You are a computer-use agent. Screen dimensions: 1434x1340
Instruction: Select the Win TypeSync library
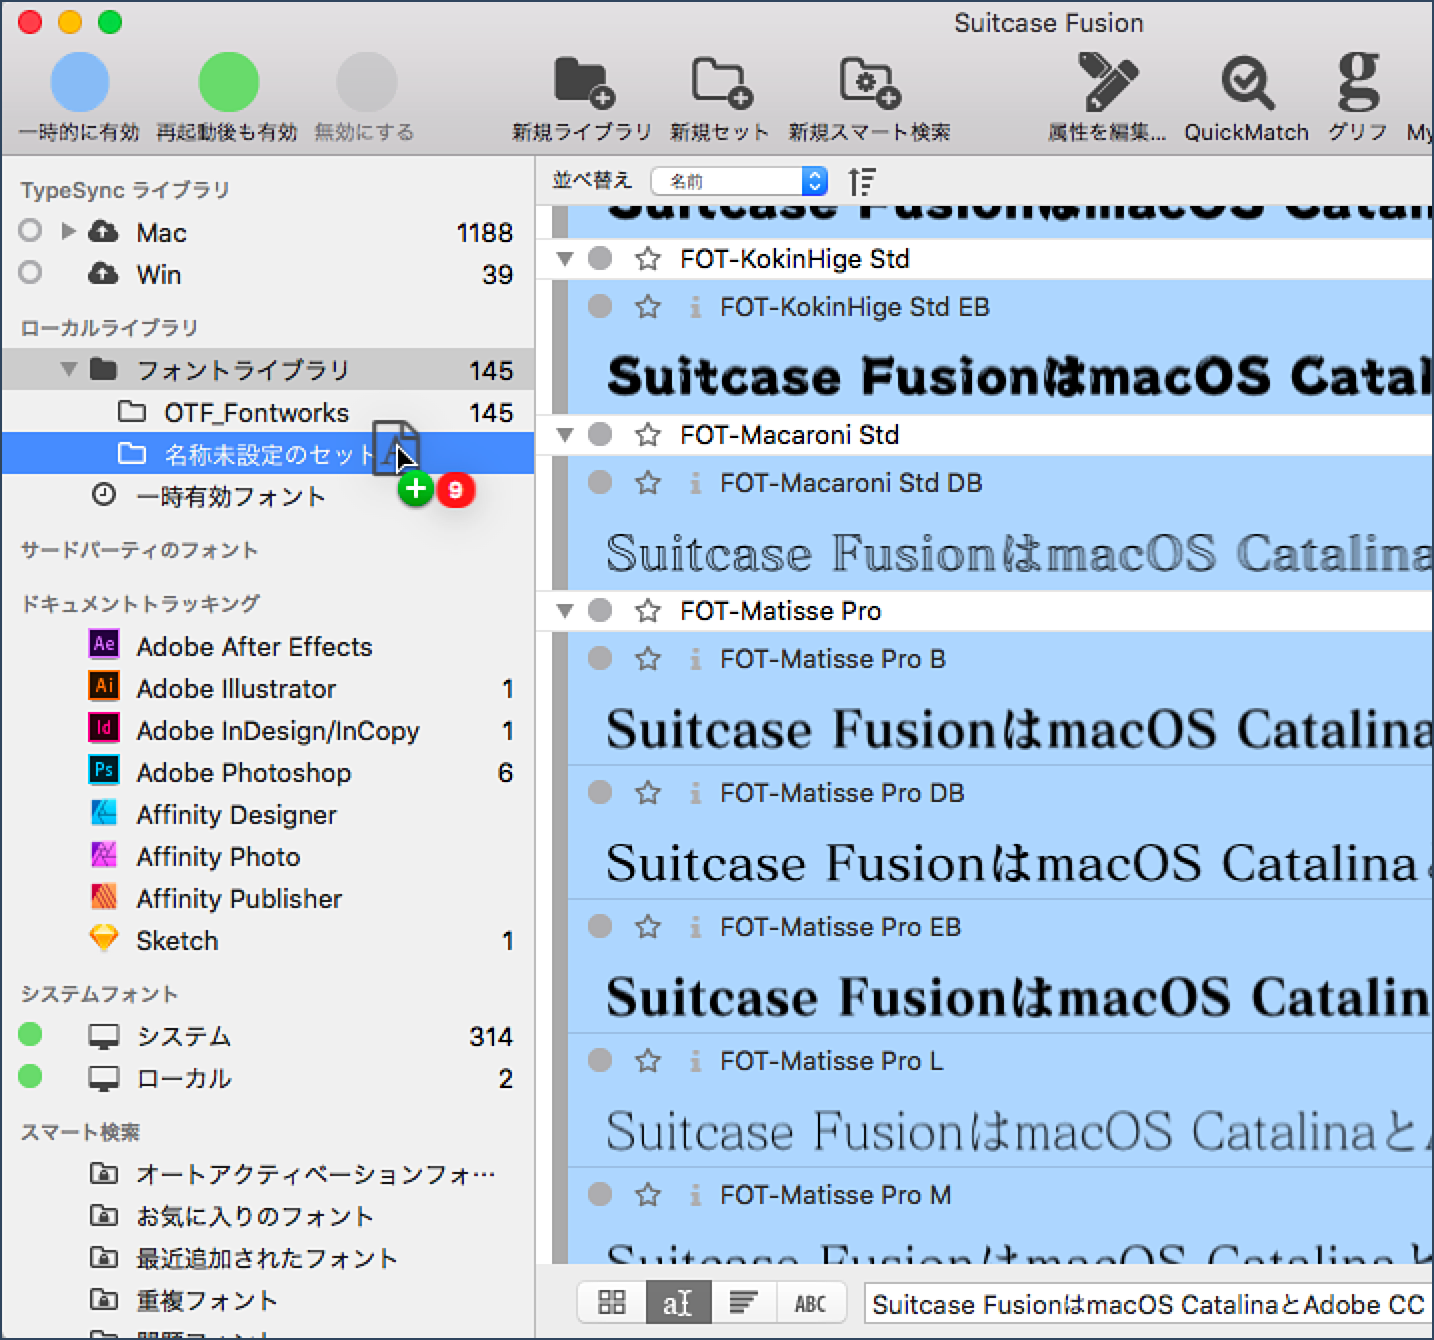point(267,274)
